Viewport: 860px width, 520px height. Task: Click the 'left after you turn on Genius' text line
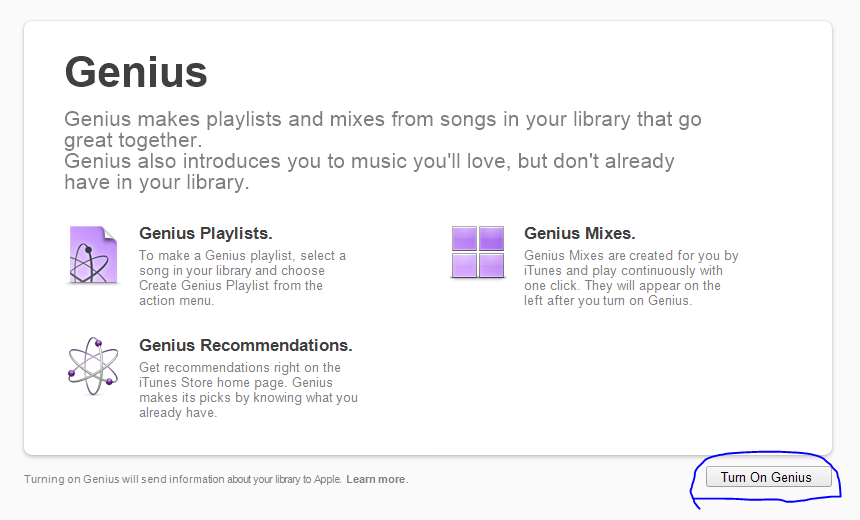608,301
